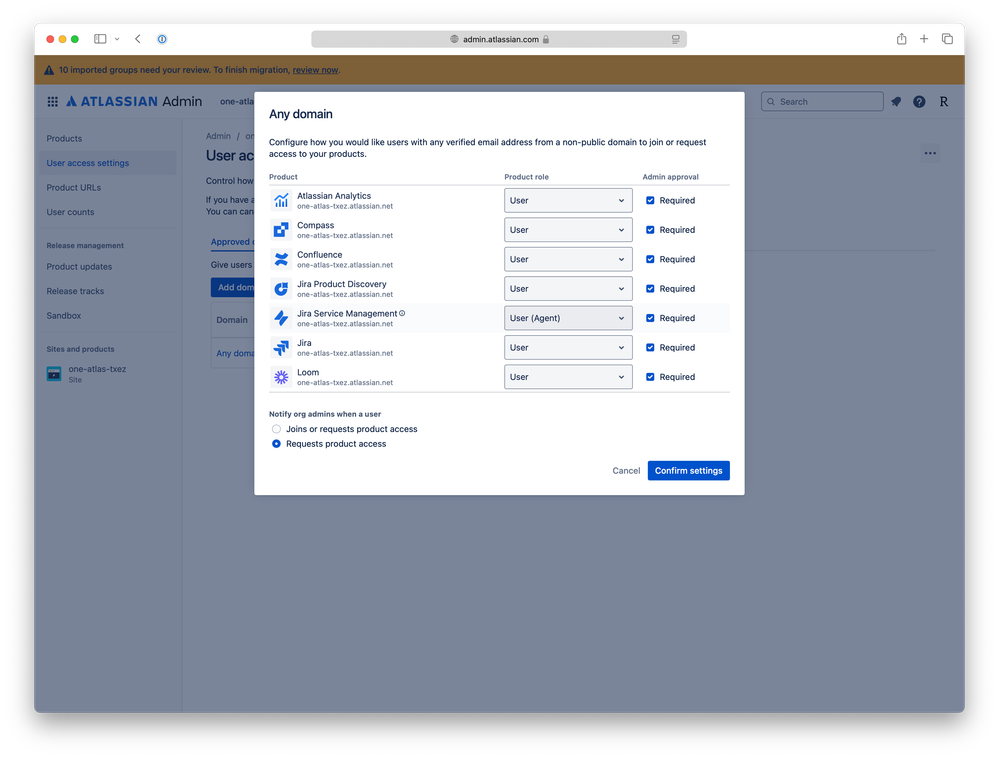Click the Jira Service Management icon

[x=281, y=318]
